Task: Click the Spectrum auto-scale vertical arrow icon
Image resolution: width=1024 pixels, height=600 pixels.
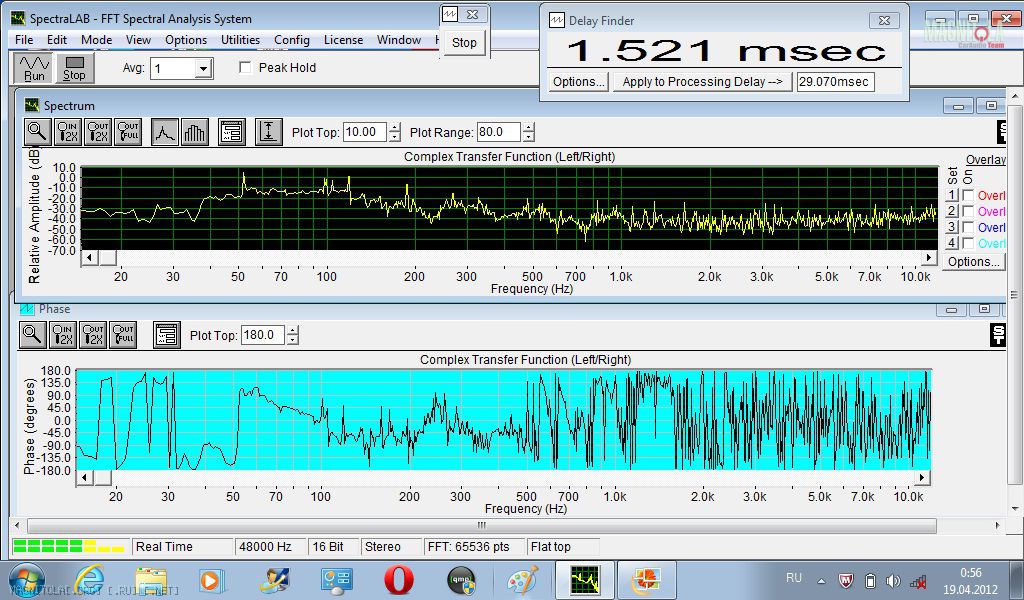Action: pos(268,132)
